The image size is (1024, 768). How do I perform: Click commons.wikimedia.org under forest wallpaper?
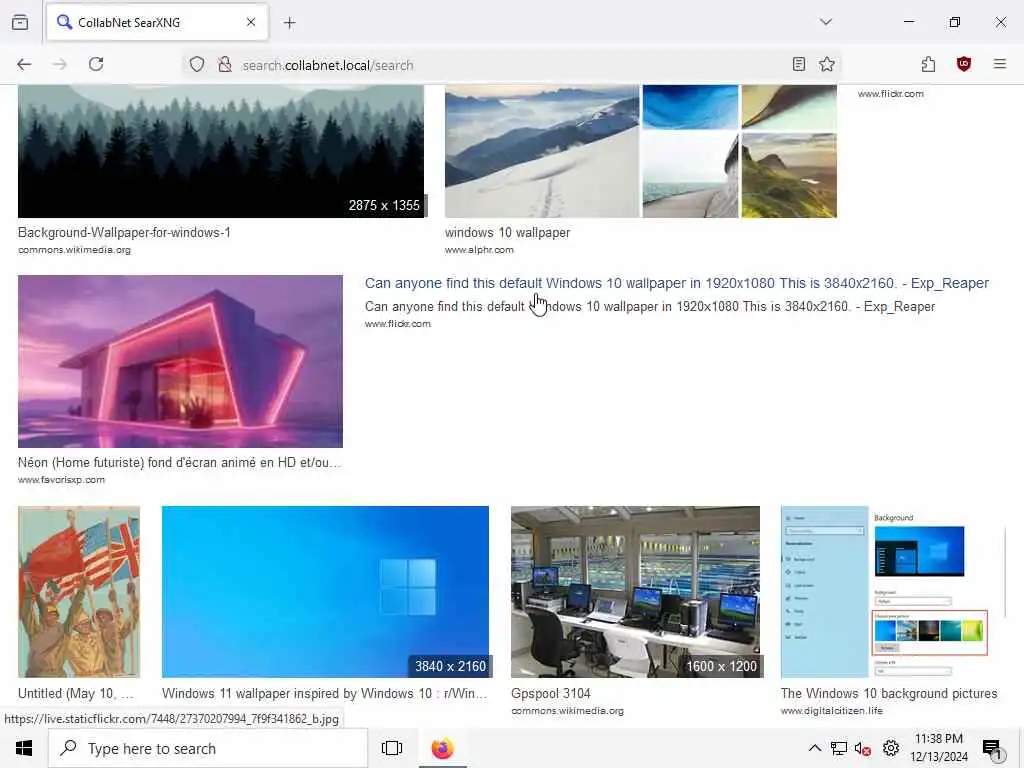coord(74,250)
